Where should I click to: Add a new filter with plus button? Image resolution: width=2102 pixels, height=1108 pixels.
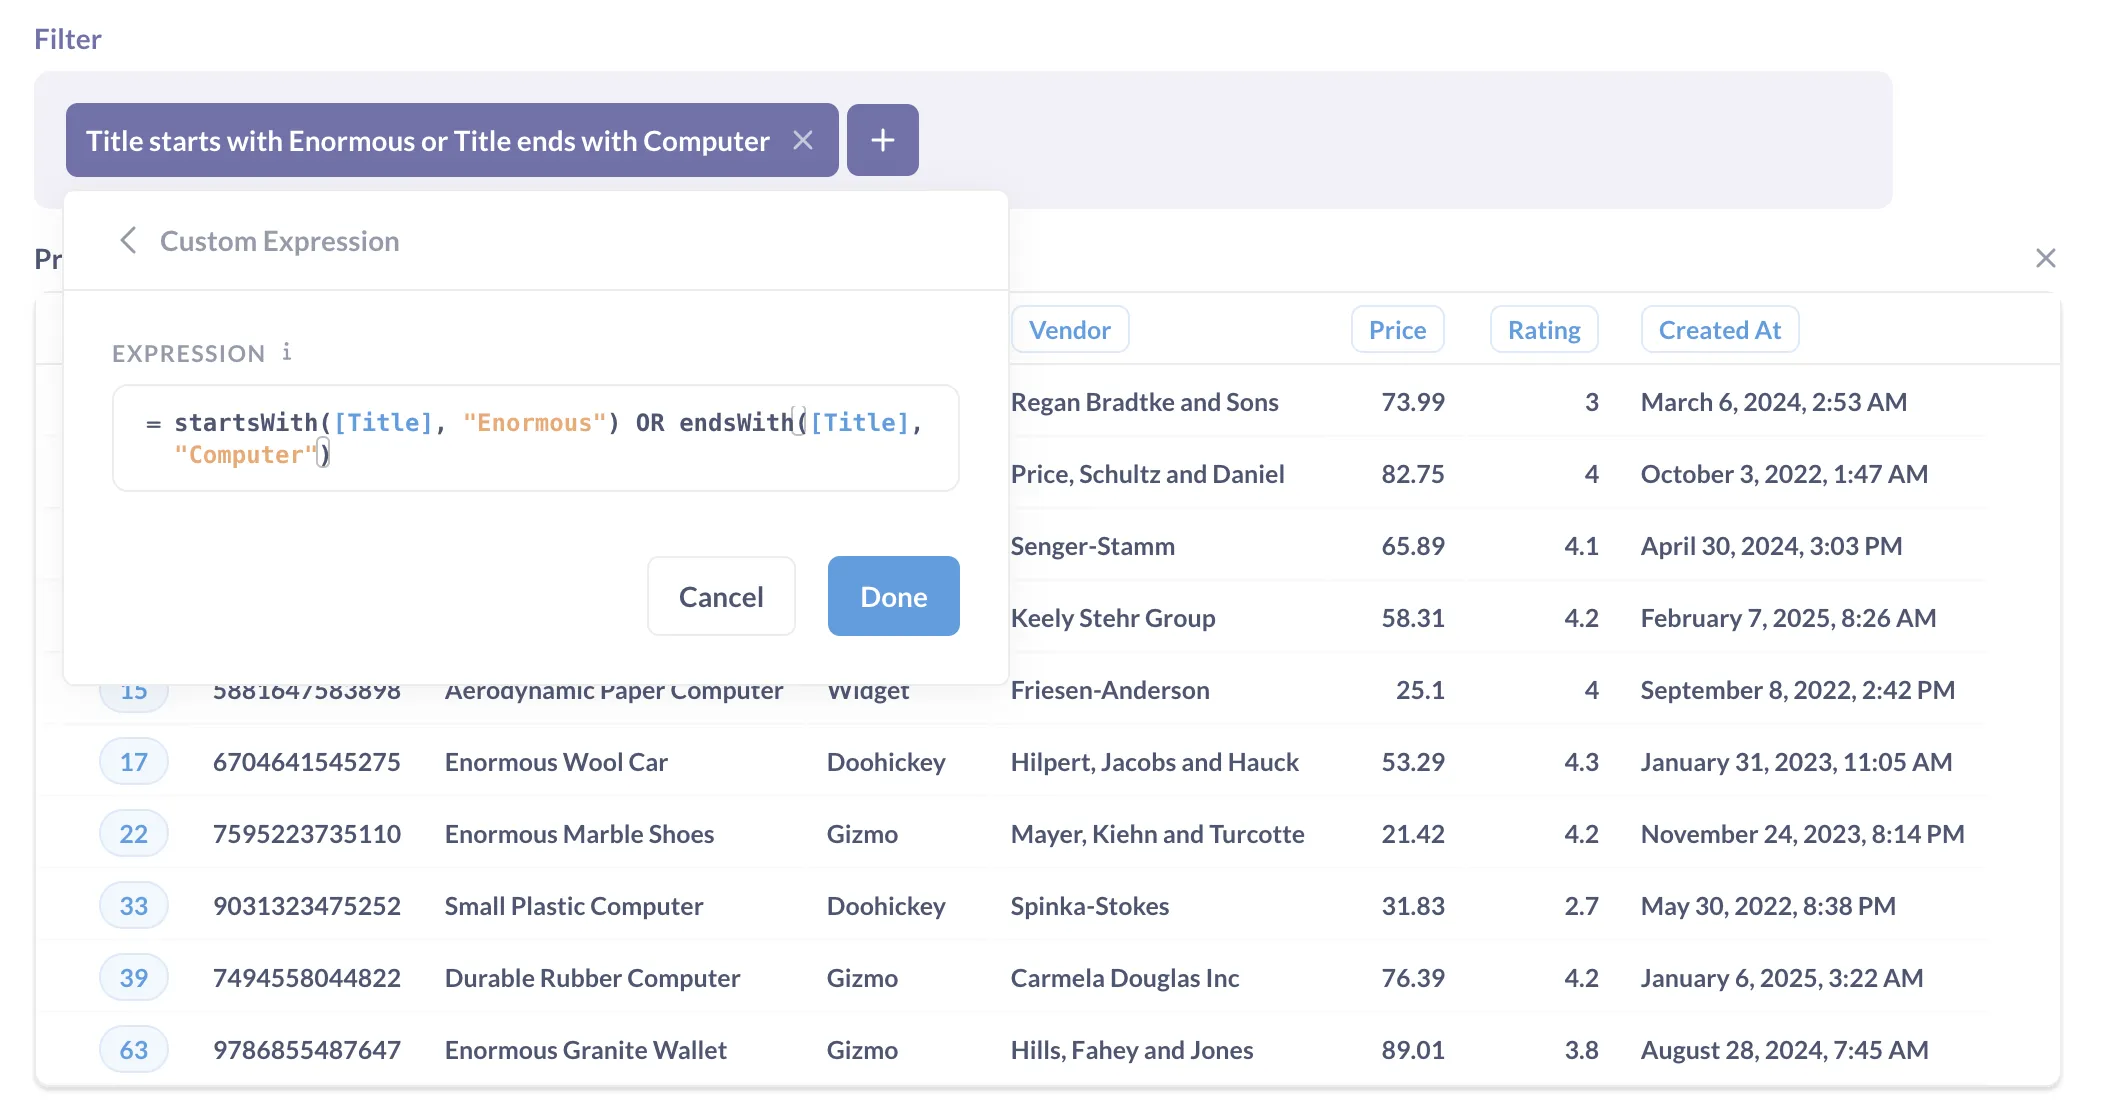click(882, 141)
